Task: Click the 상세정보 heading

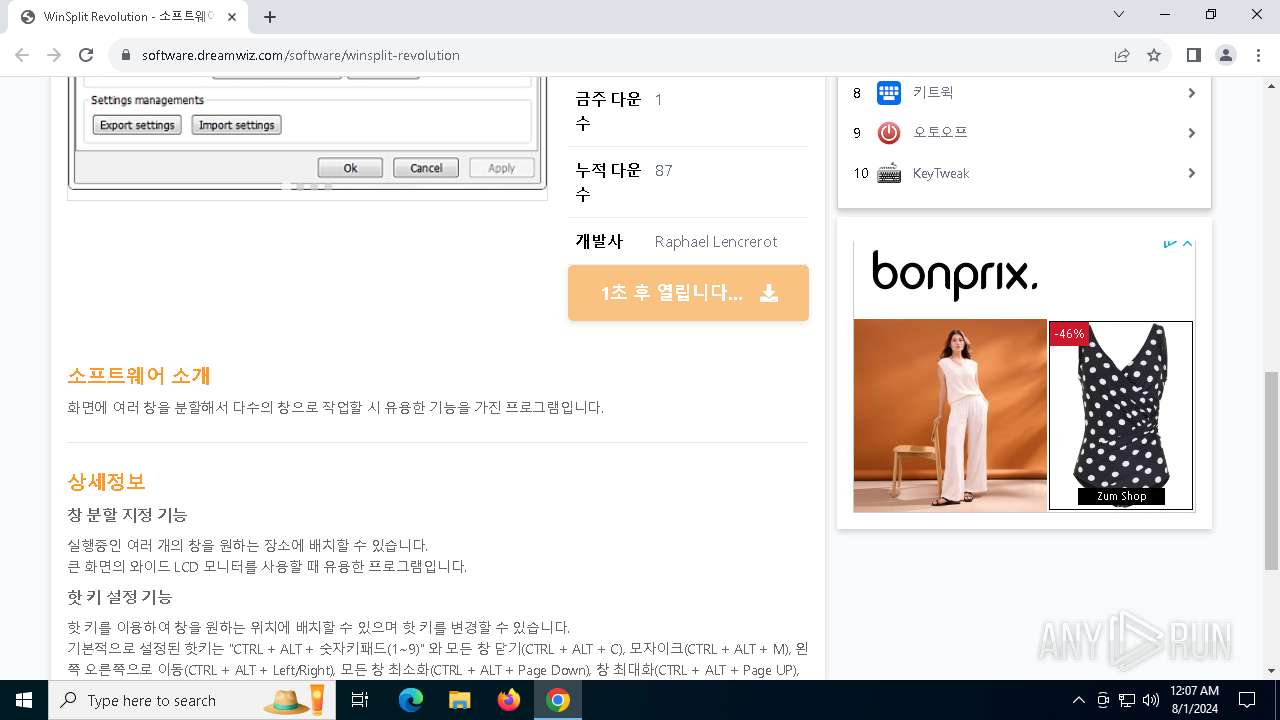Action: point(106,482)
